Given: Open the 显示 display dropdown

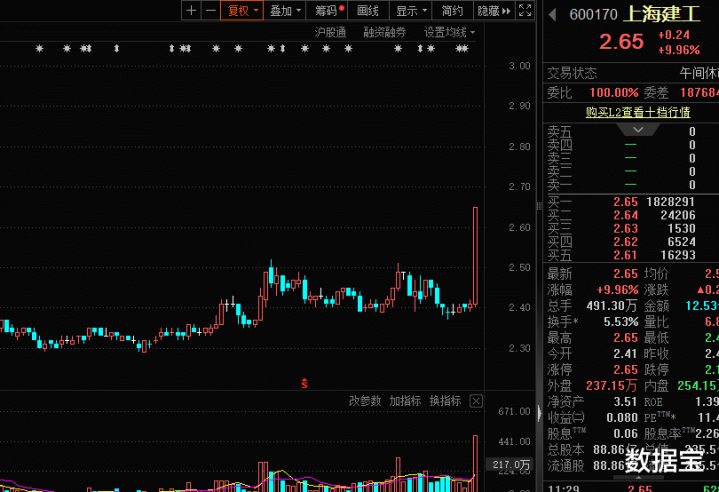Looking at the screenshot, I should click(x=410, y=11).
